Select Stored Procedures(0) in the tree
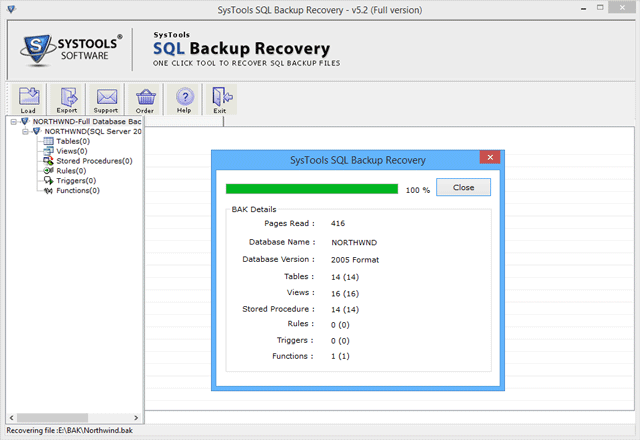This screenshot has height=440, width=640. click(94, 161)
